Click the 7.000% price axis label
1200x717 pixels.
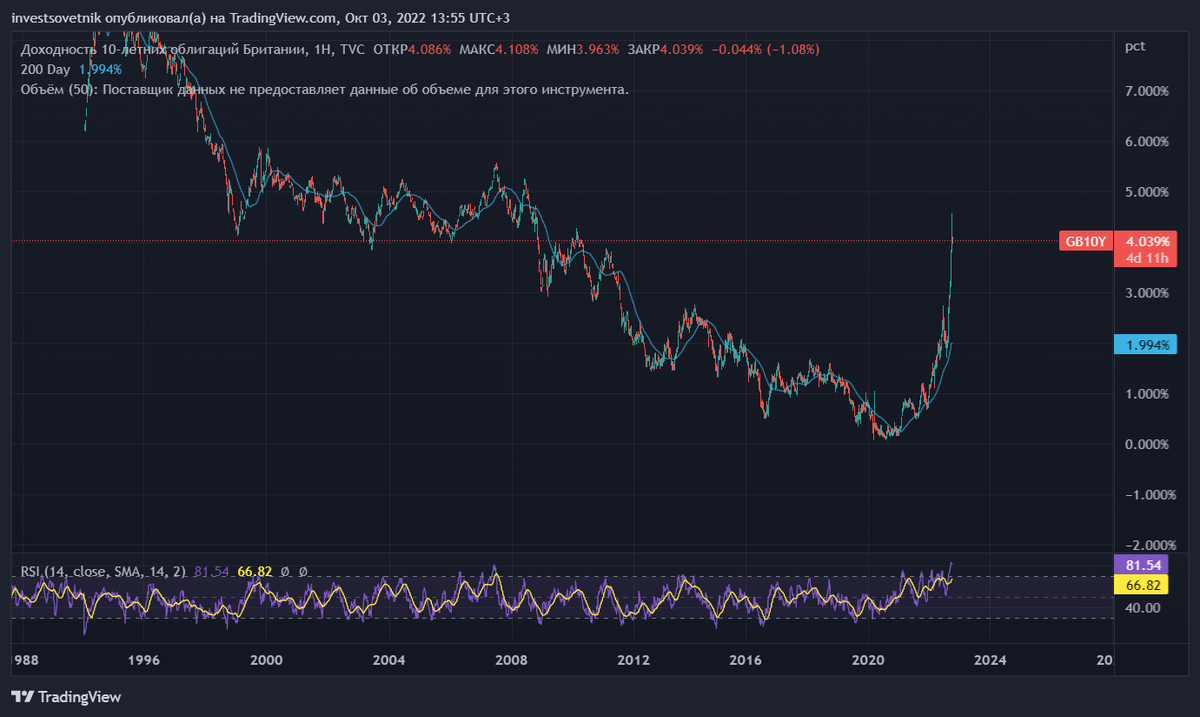[1146, 91]
